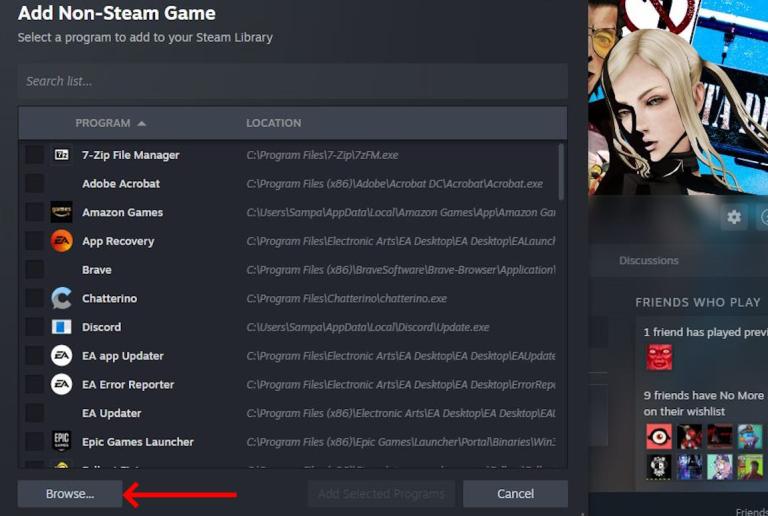Click the EA Error Reporter program name

(x=128, y=384)
